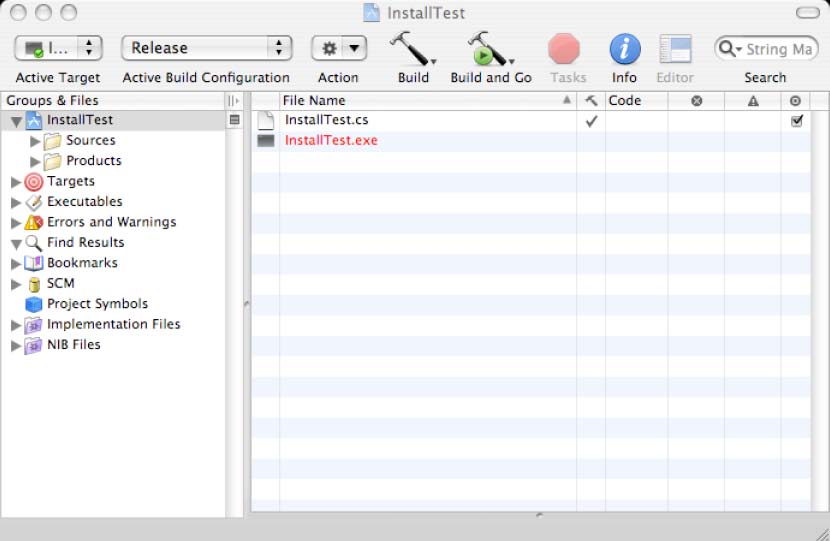Select the Bookmarks group

pyautogui.click(x=71, y=263)
